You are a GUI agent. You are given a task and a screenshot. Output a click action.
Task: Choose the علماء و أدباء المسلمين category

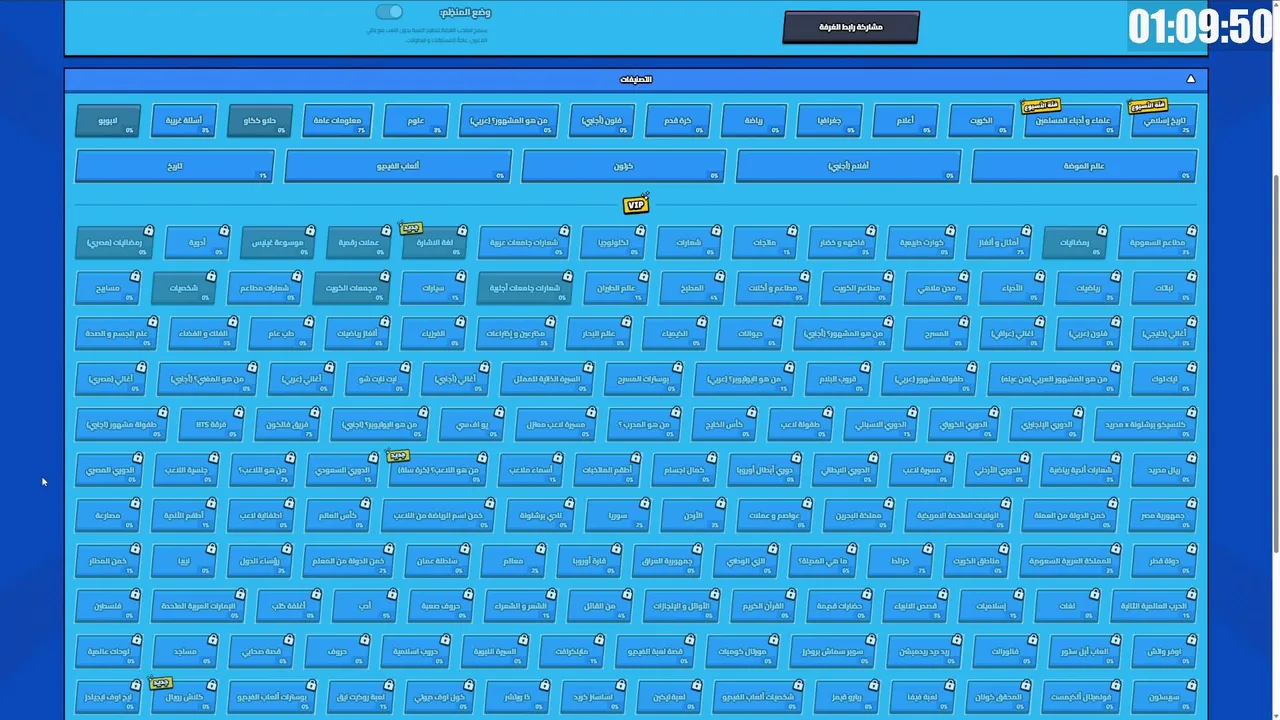click(x=1072, y=121)
